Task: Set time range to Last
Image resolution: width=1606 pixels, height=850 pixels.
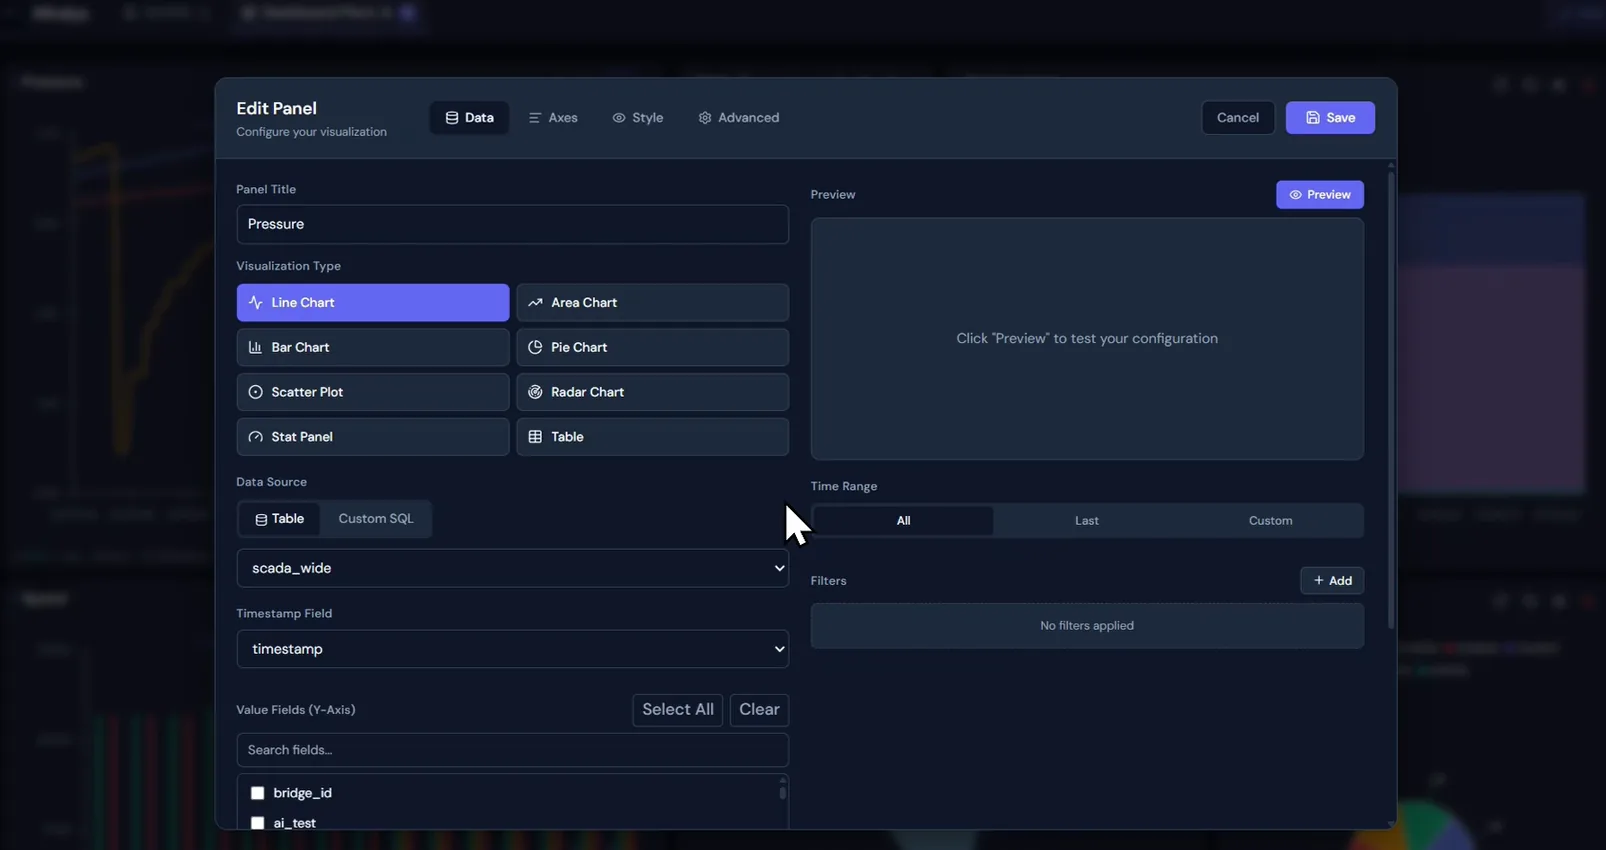Action: click(1087, 521)
